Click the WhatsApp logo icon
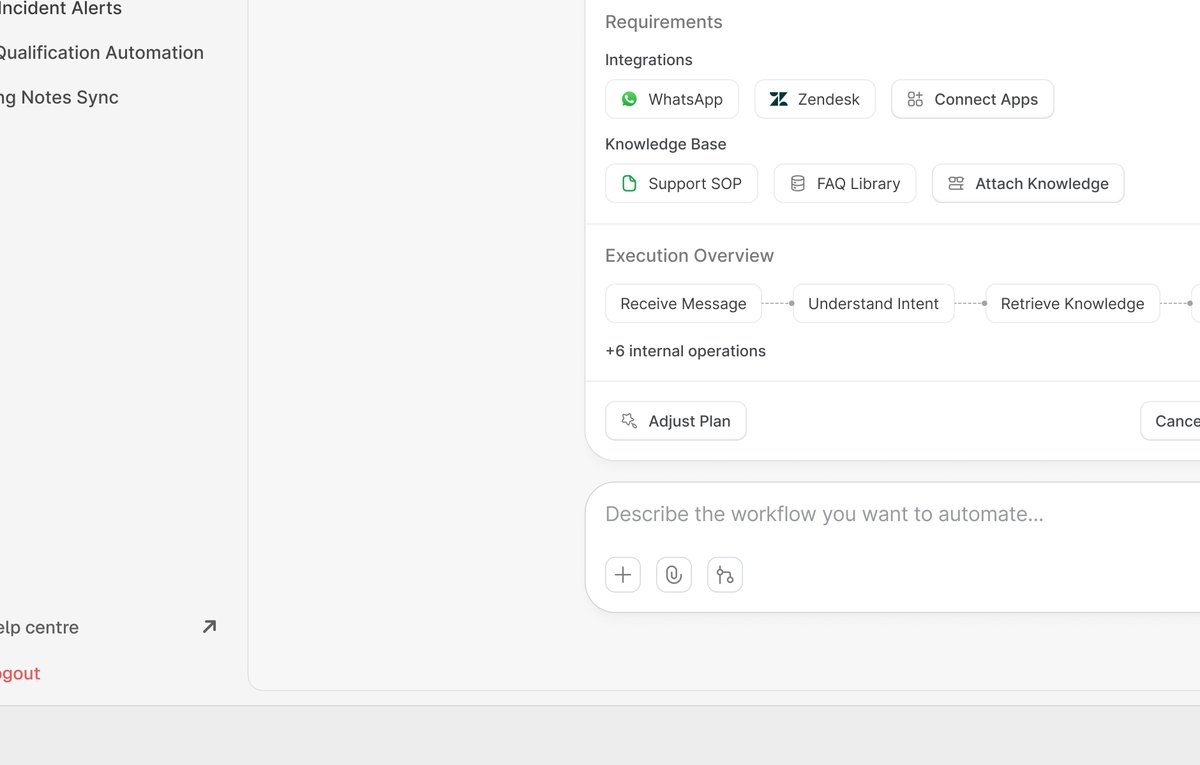This screenshot has height=765, width=1200. (629, 99)
